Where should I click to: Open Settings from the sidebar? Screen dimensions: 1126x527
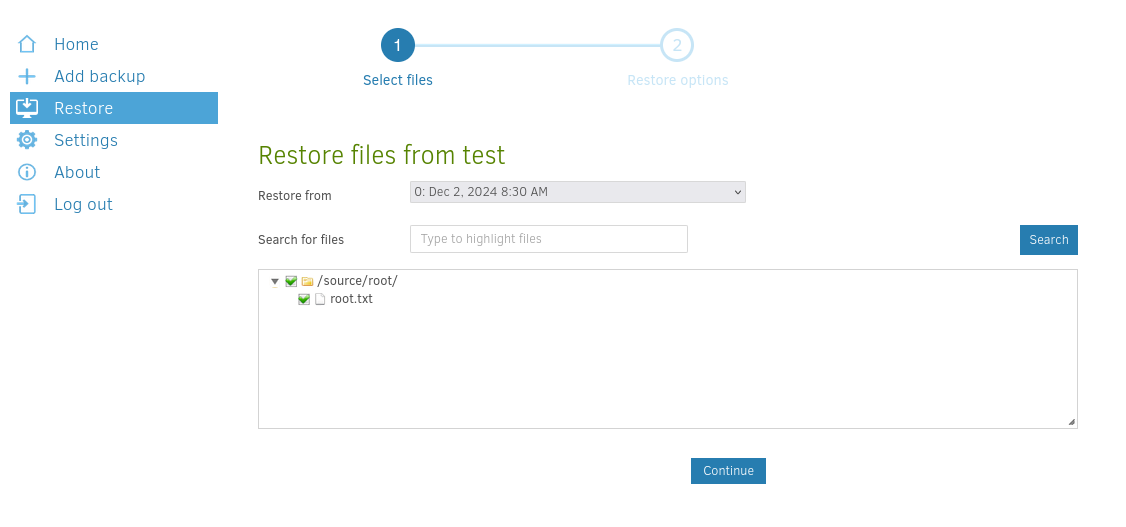113,140
